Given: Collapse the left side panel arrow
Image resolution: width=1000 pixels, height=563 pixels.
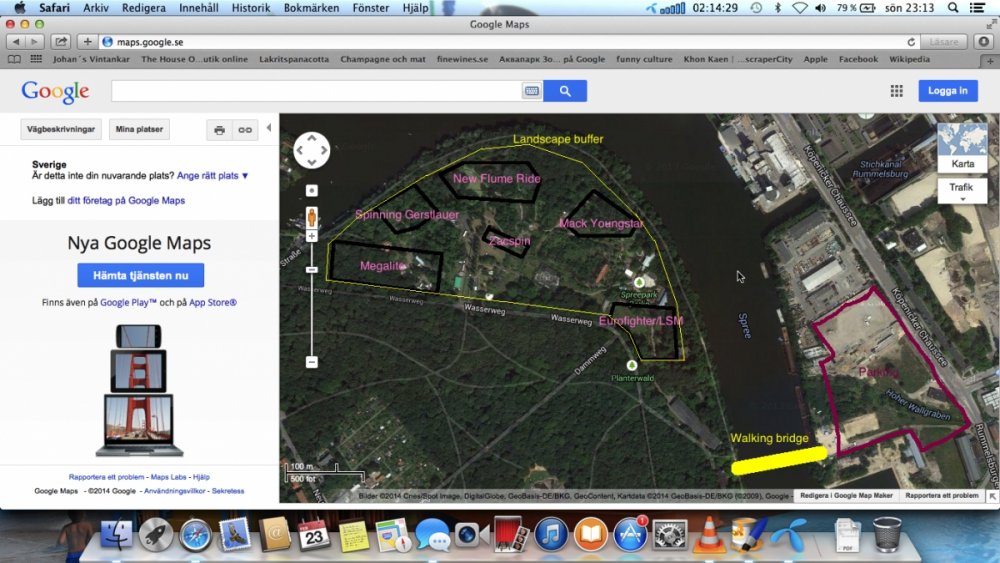Looking at the screenshot, I should [x=269, y=130].
